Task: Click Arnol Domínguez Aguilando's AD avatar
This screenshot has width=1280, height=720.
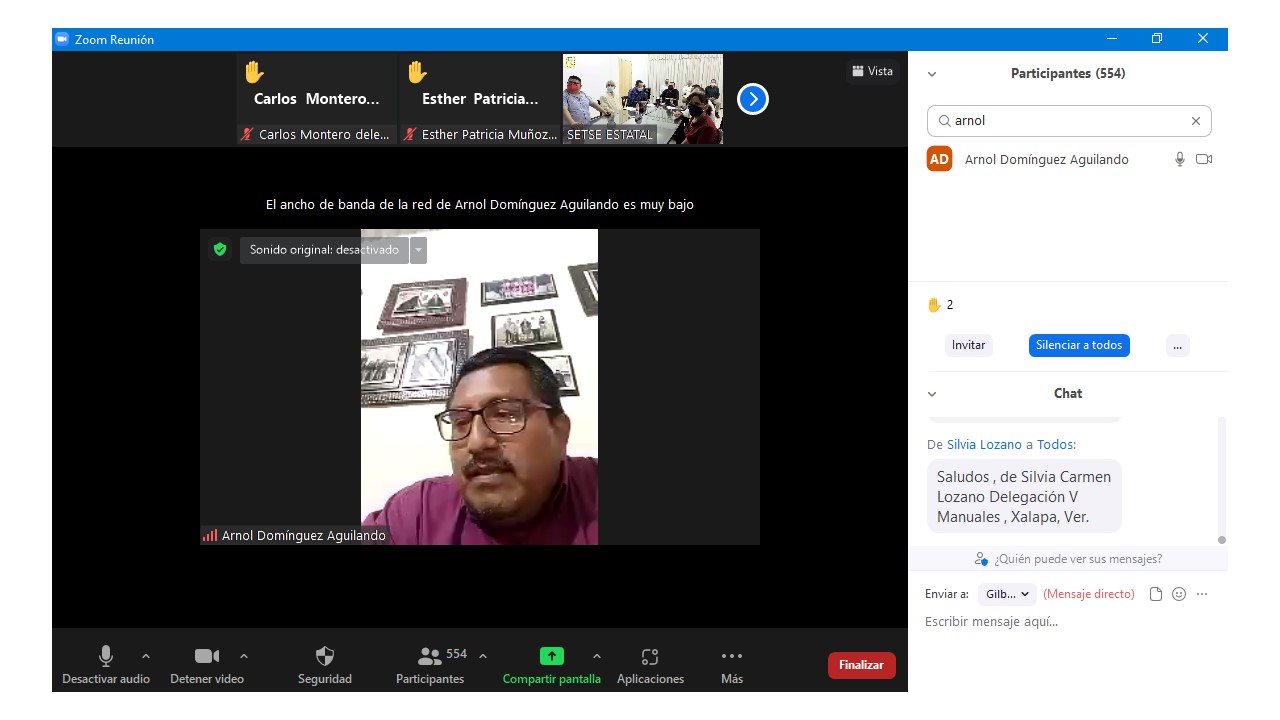Action: tap(940, 159)
